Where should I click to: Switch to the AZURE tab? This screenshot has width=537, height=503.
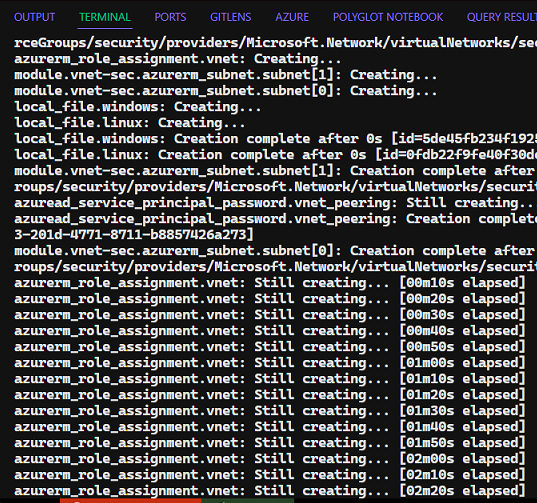pyautogui.click(x=292, y=17)
